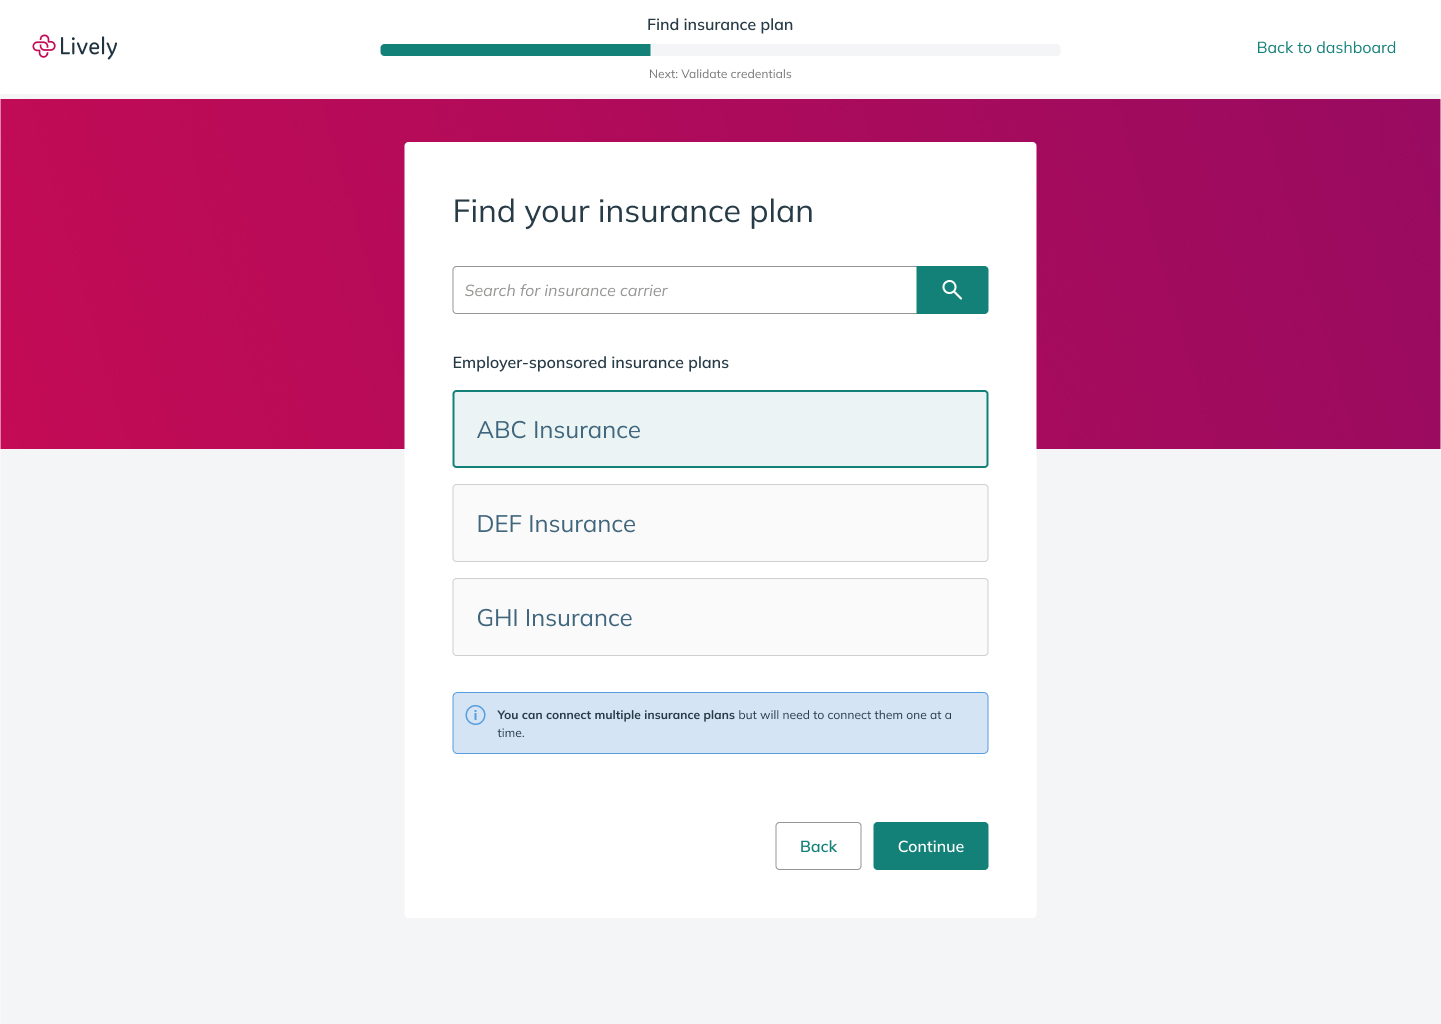Click the green progress bar
The image size is (1441, 1024).
click(515, 49)
